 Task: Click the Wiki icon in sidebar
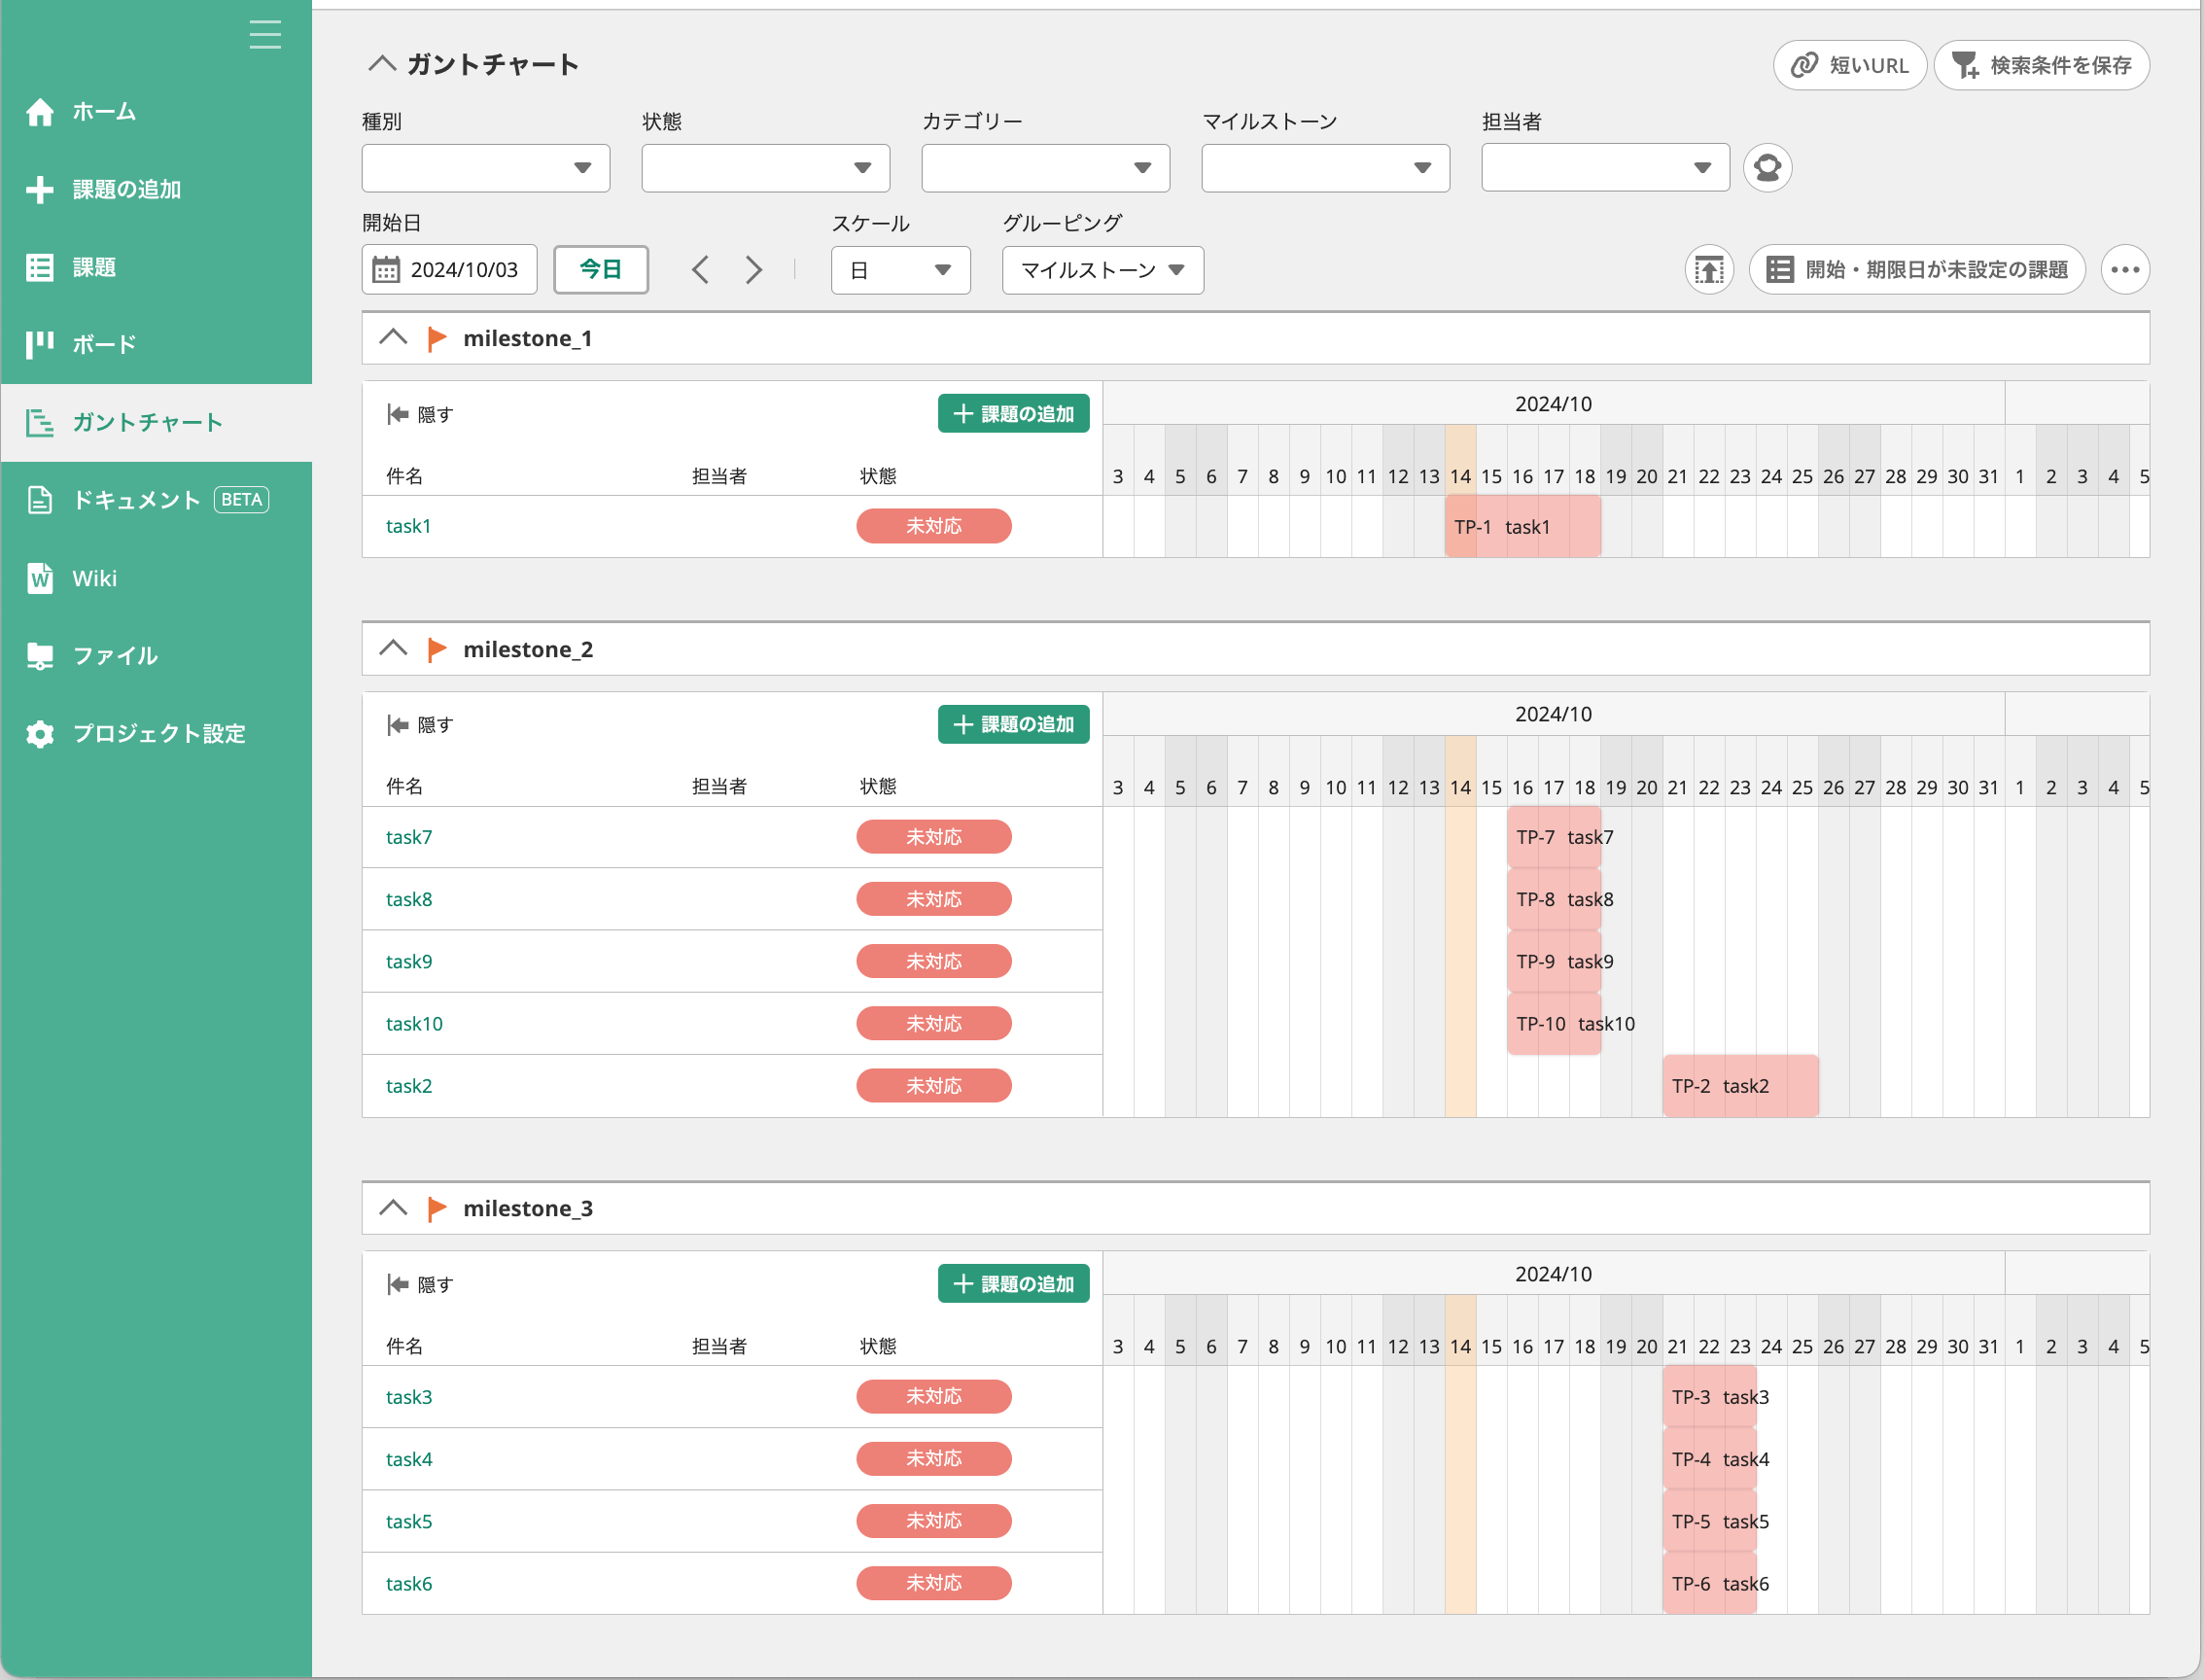click(40, 578)
